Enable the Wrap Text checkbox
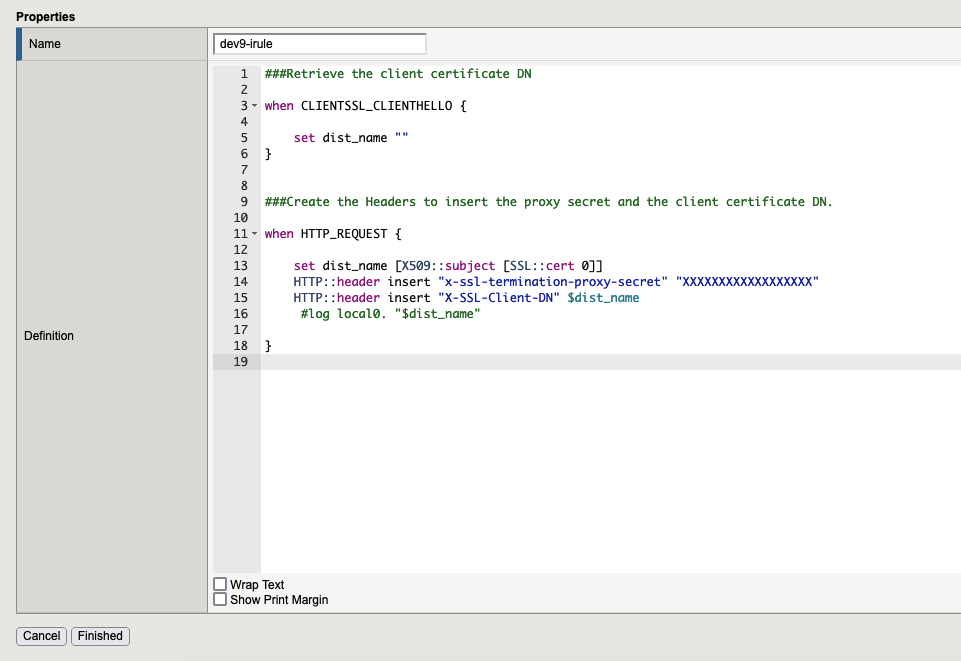961x661 pixels. pos(220,584)
